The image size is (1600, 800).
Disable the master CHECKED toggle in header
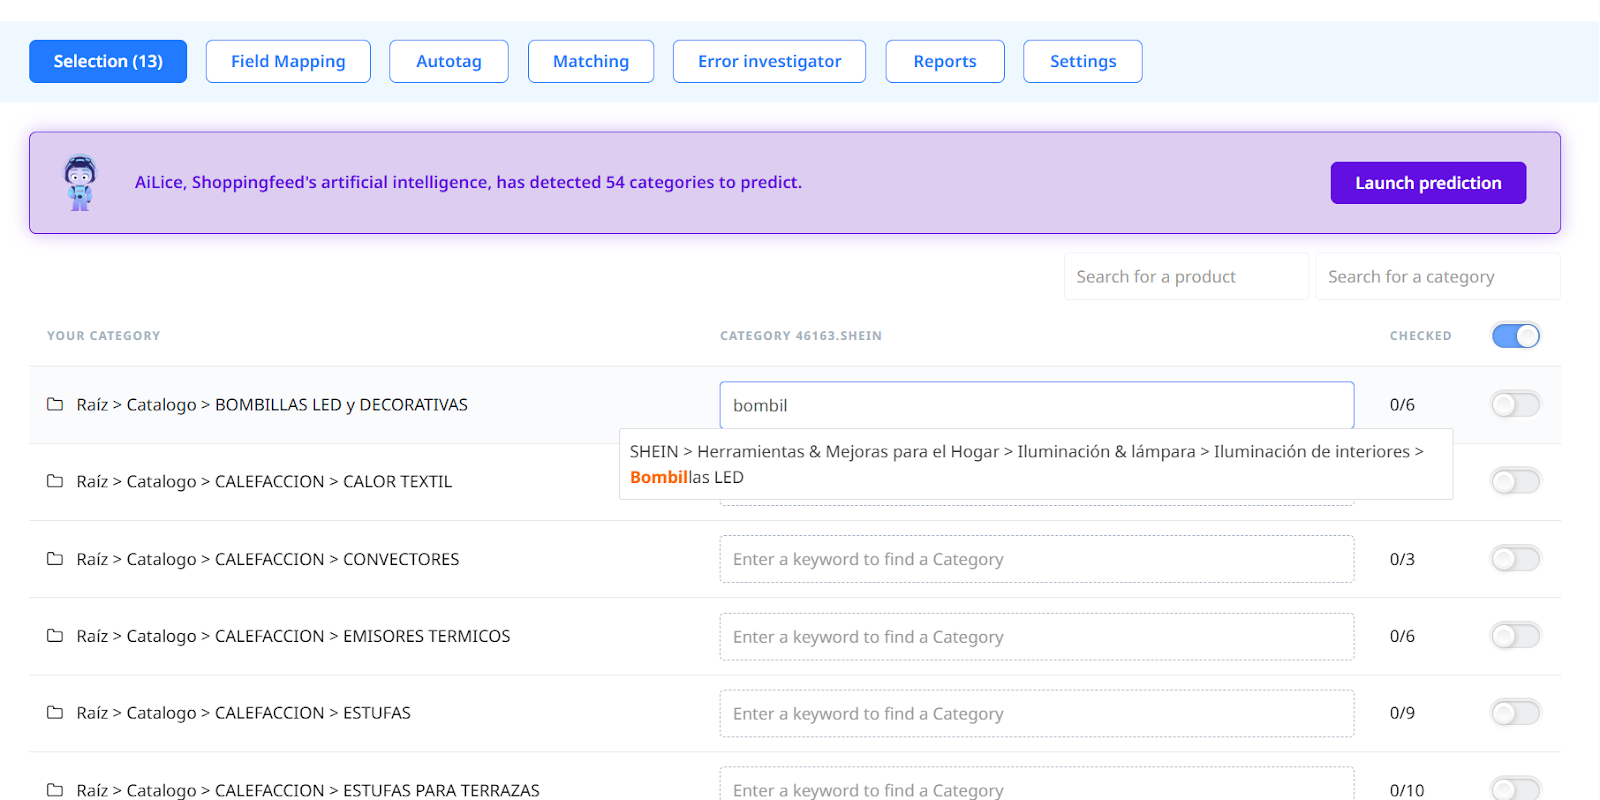(x=1515, y=336)
